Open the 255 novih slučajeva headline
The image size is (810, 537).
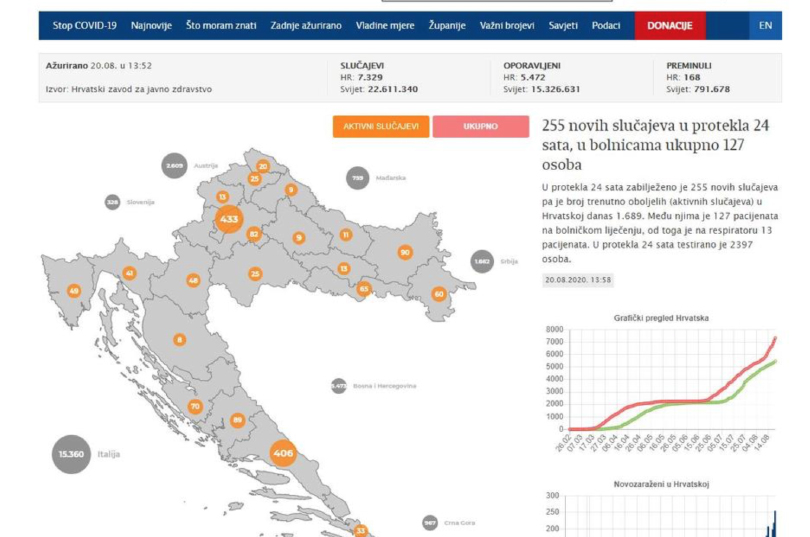pos(655,145)
